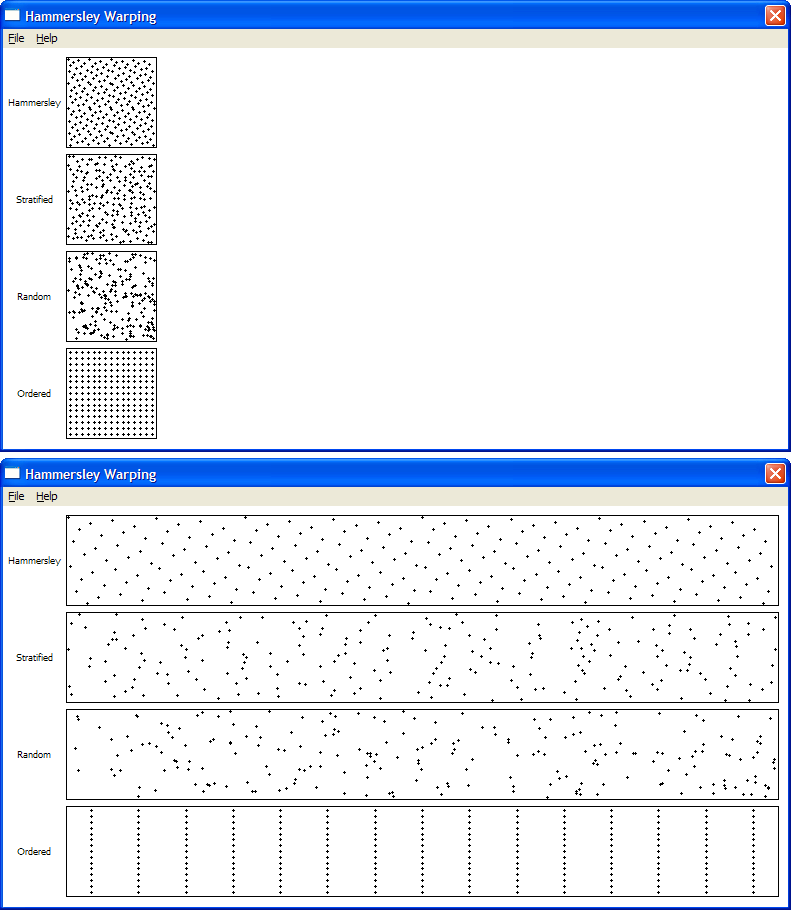This screenshot has width=791, height=910.
Task: Click Random label in top window
Action: pyautogui.click(x=34, y=297)
